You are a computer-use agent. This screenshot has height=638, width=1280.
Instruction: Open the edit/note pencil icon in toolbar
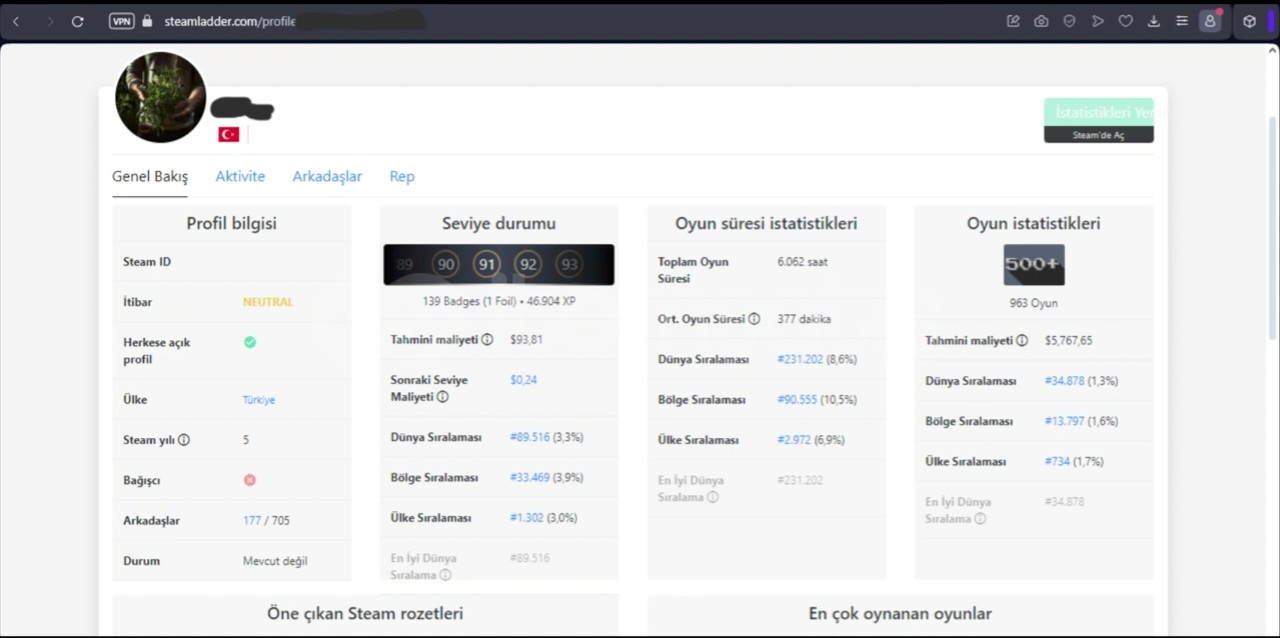pyautogui.click(x=1013, y=21)
